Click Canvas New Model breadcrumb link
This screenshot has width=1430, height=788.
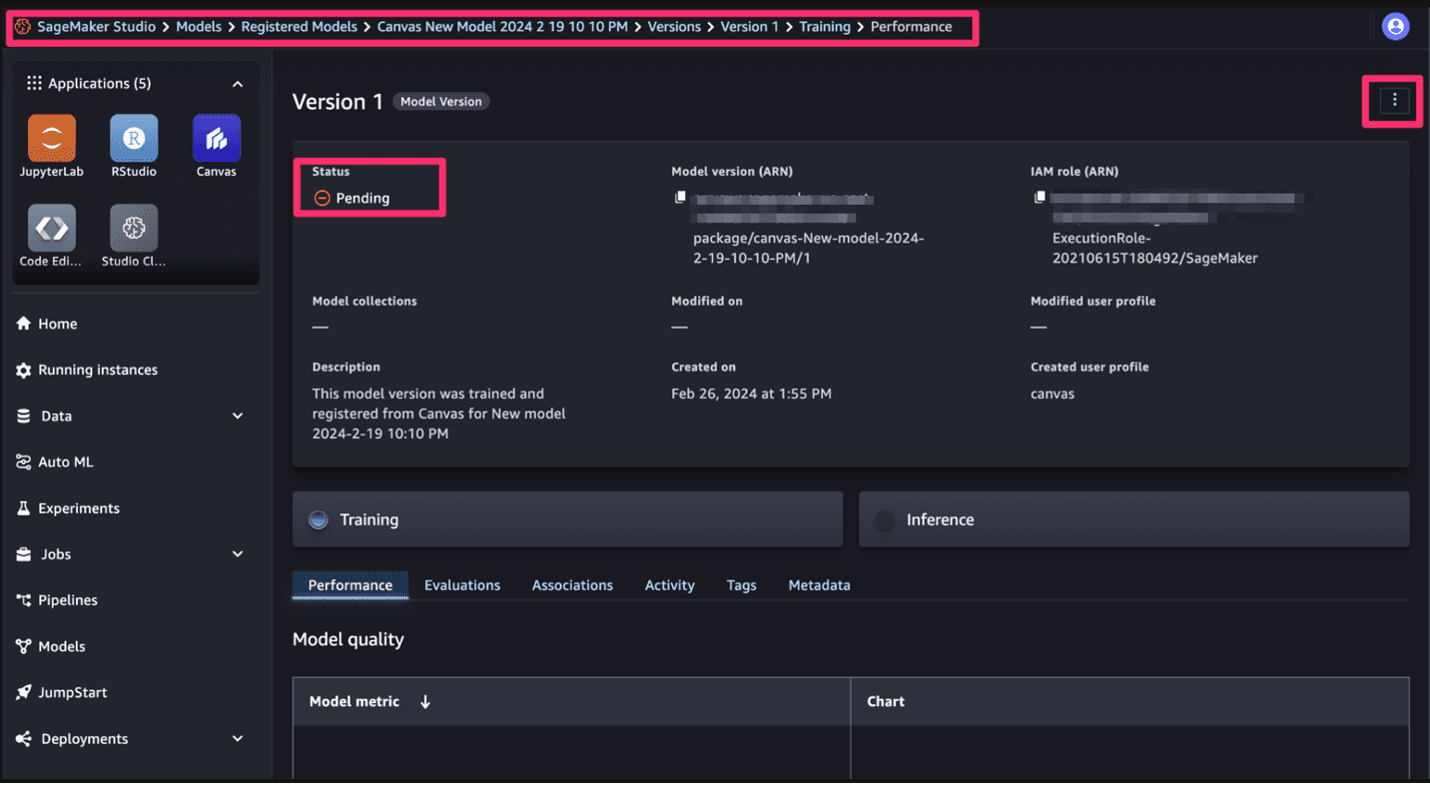[x=502, y=27]
